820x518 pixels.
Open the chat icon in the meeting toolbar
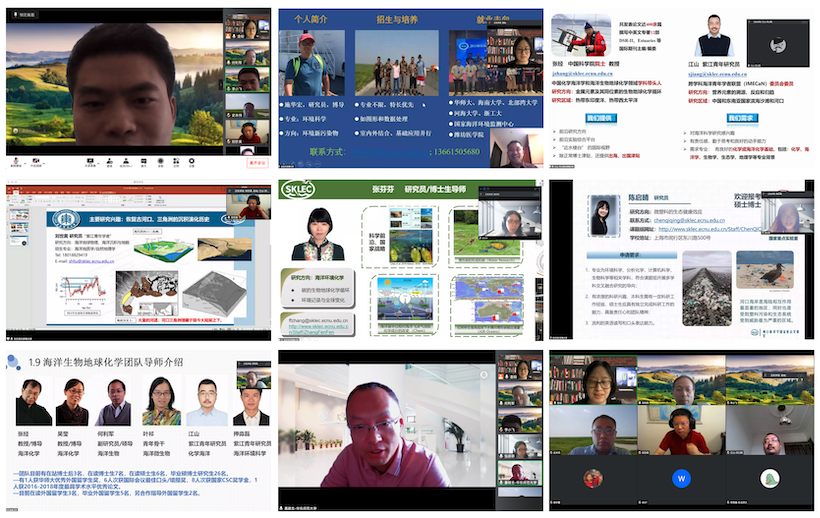point(144,160)
